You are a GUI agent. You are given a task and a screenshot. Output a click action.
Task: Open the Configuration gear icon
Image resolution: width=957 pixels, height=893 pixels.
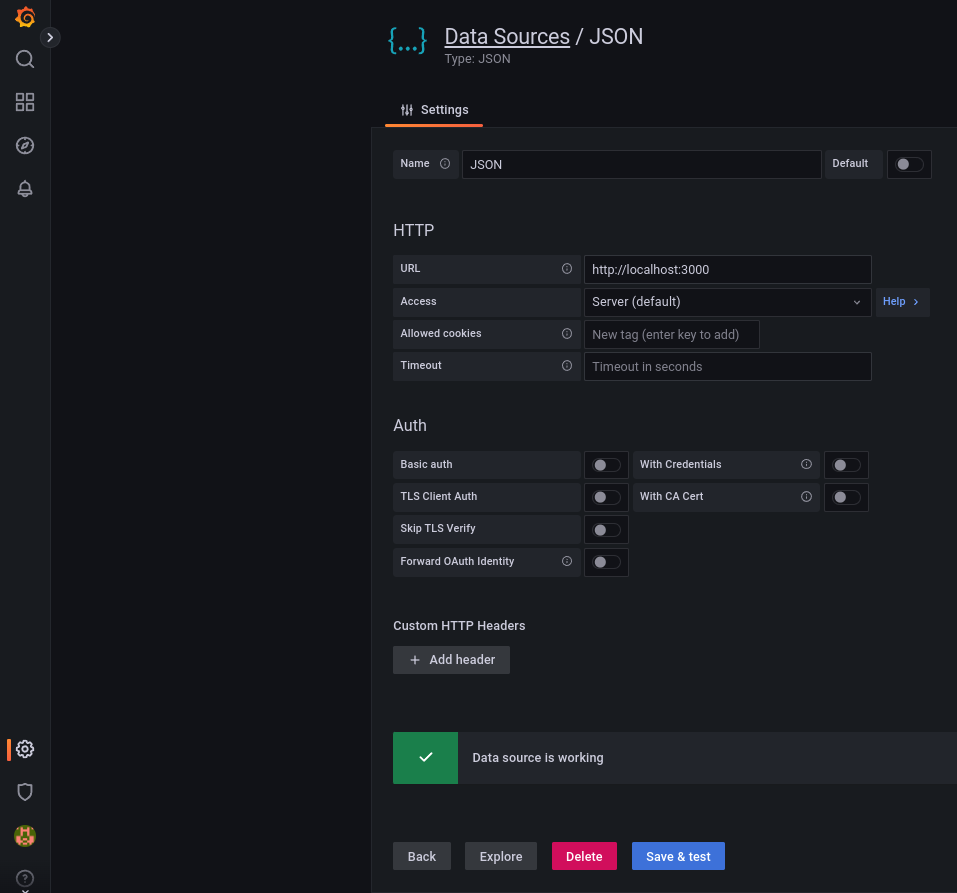[25, 749]
